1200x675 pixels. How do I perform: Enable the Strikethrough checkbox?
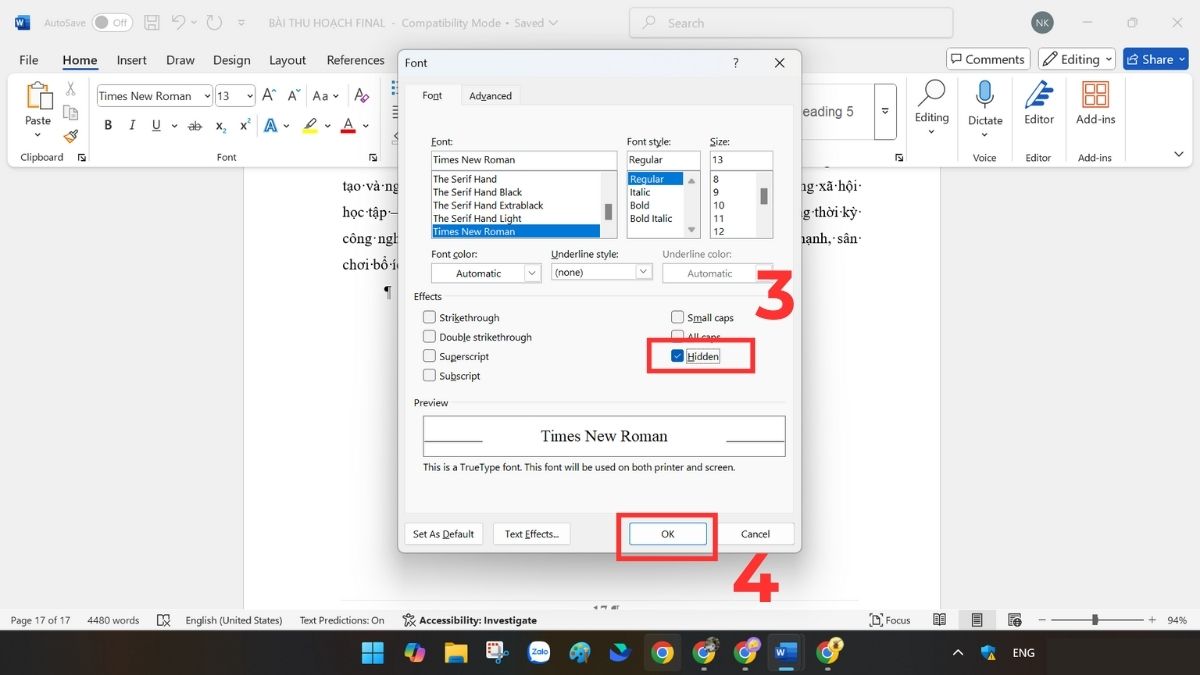pos(430,318)
